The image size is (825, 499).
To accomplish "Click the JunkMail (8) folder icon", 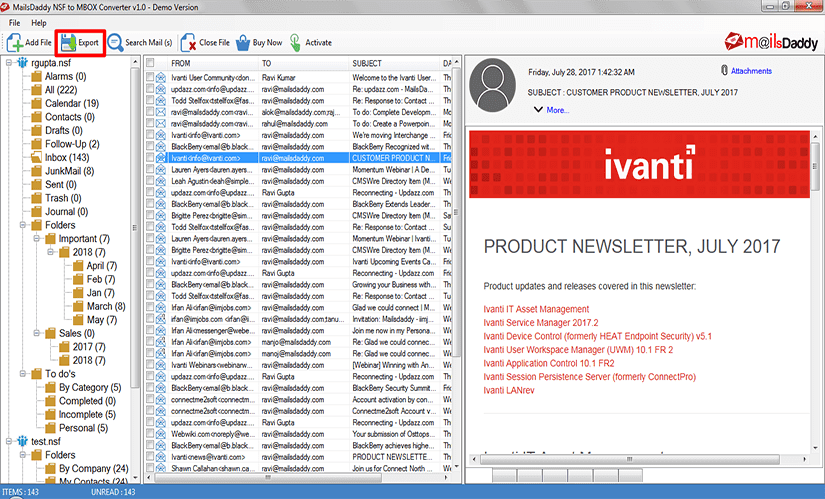I will [x=36, y=171].
